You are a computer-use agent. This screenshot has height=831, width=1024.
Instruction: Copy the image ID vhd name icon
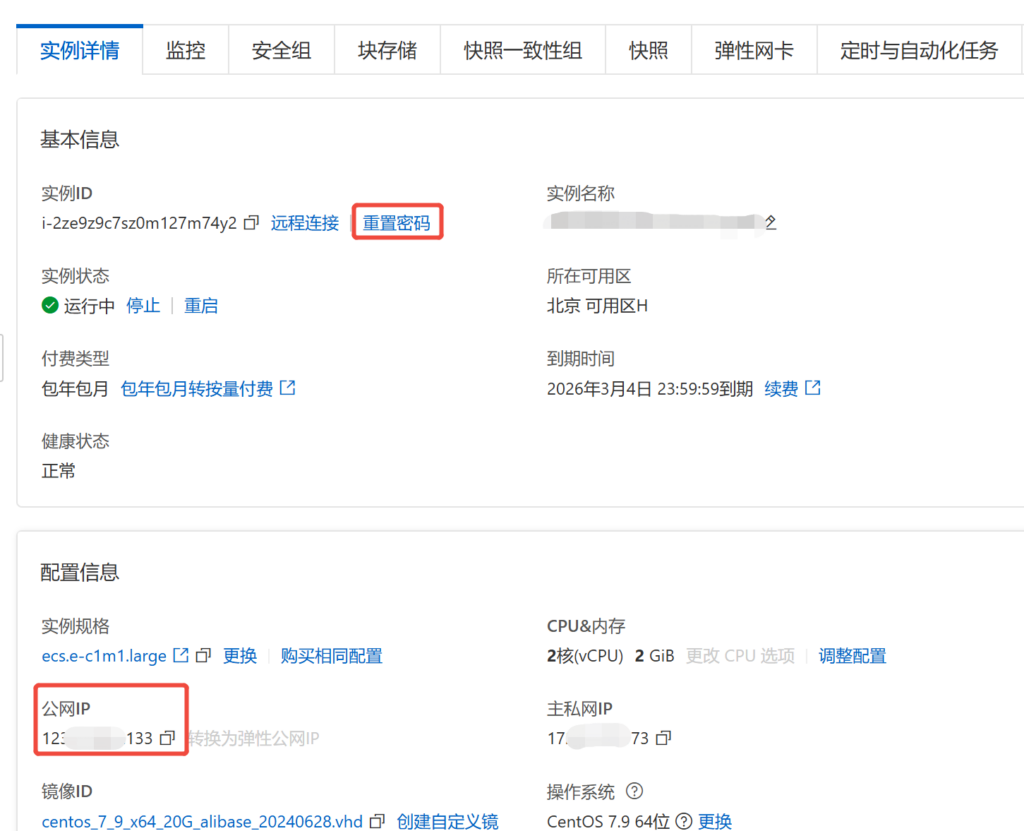[377, 821]
